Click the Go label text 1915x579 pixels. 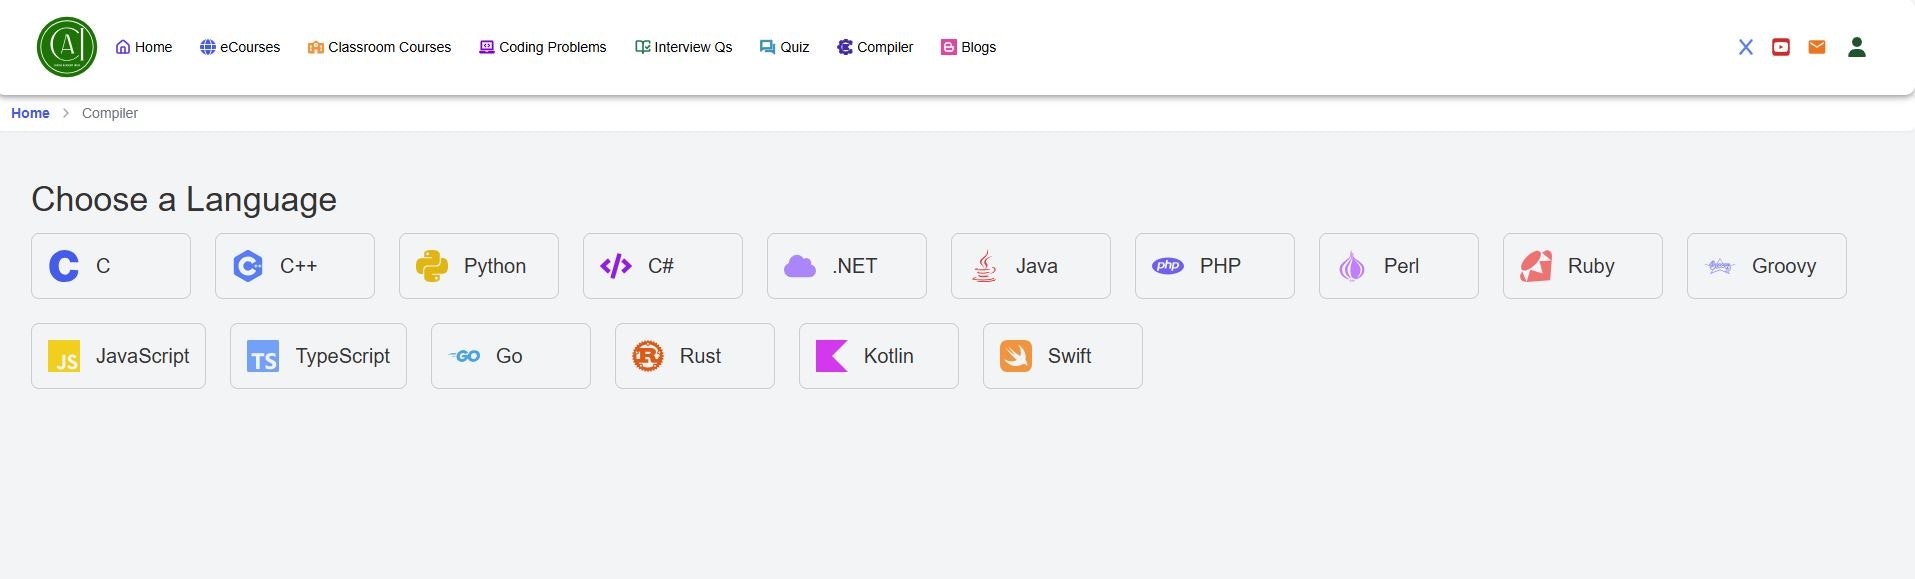coord(509,356)
